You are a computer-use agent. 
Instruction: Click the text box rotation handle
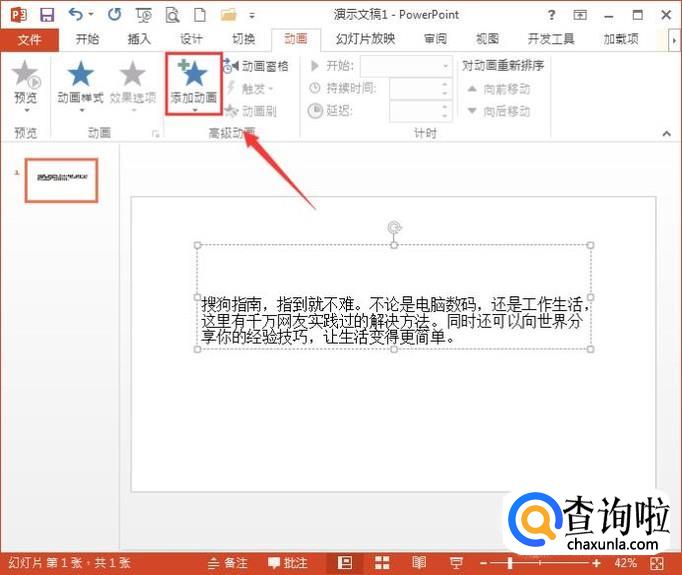click(394, 227)
